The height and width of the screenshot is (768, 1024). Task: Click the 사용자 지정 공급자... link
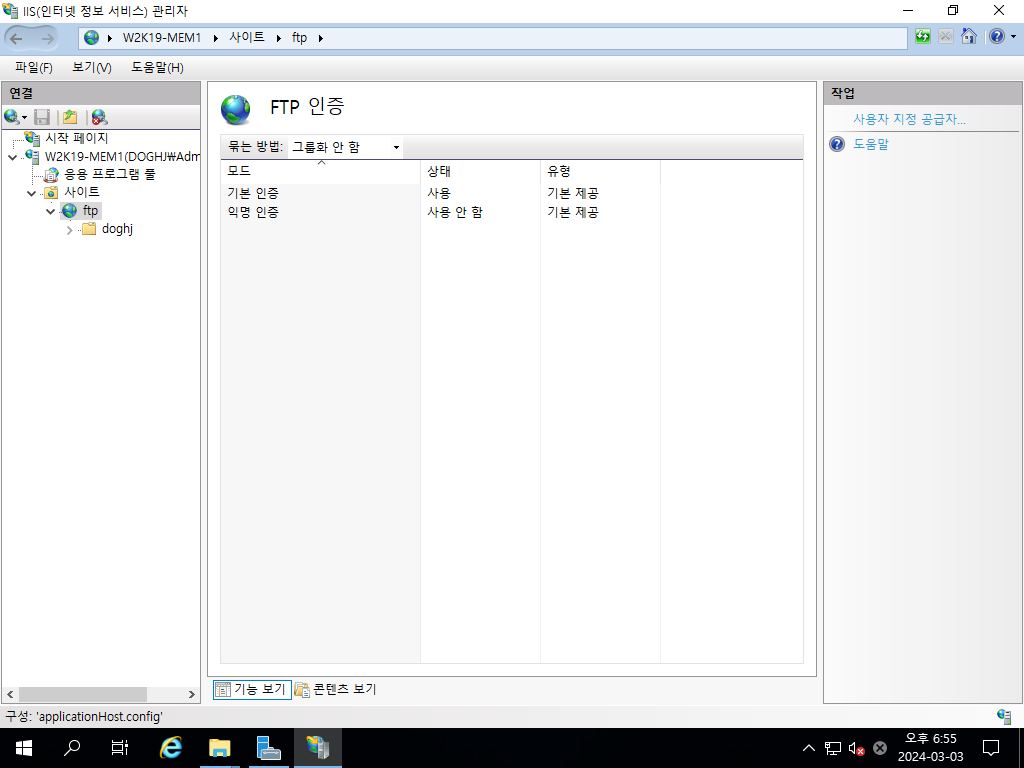coord(909,120)
